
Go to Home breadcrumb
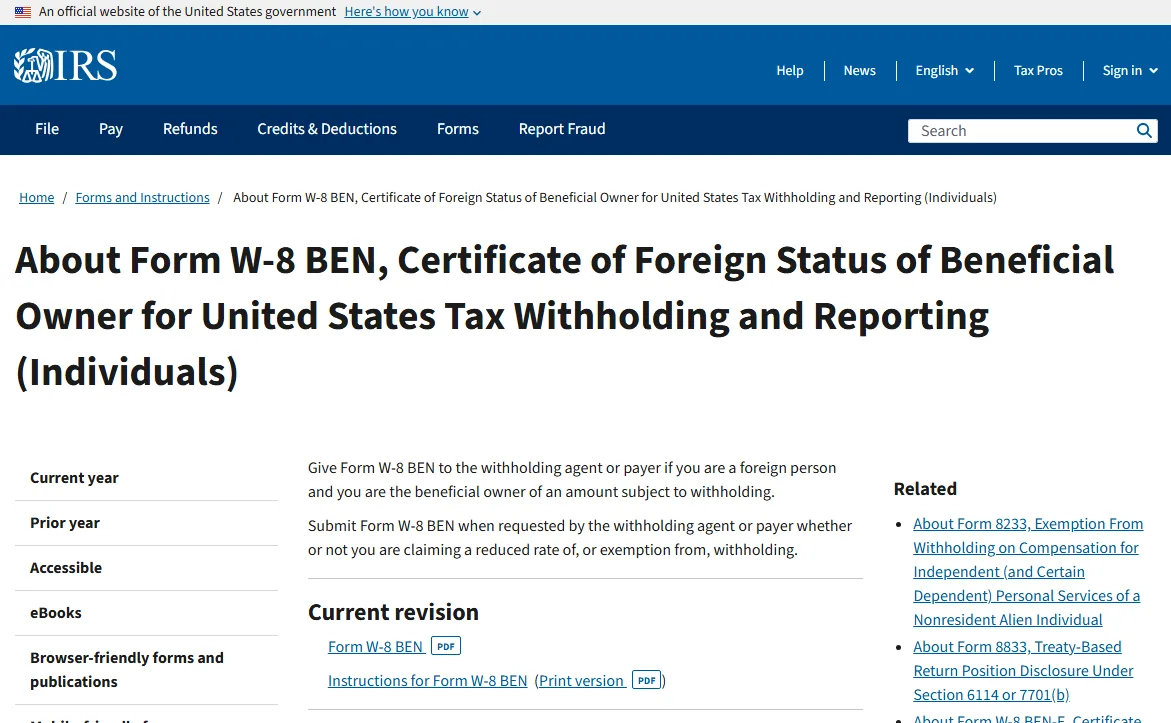click(37, 197)
